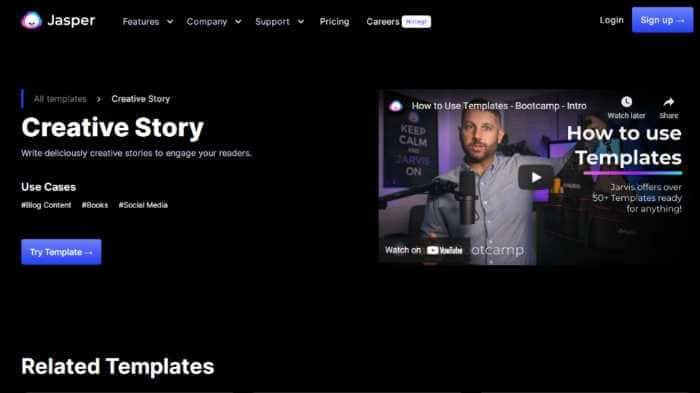The image size is (700, 393).
Task: Expand the Features dropdown chevron
Action: (170, 21)
